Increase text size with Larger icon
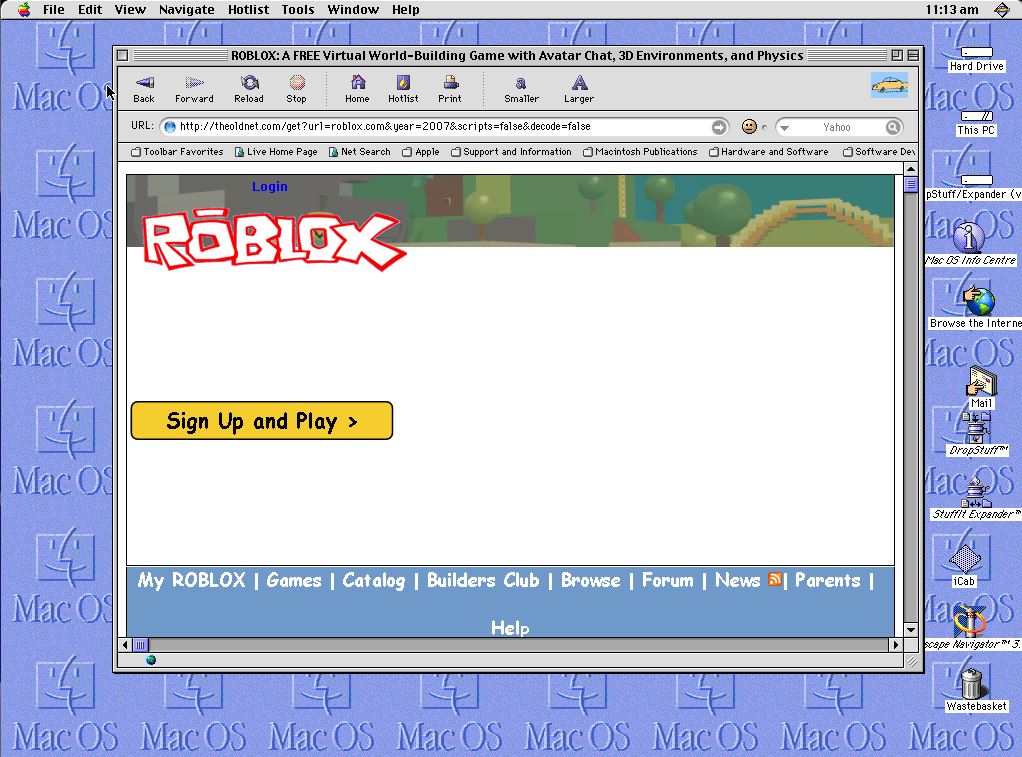The image size is (1022, 757). click(578, 84)
